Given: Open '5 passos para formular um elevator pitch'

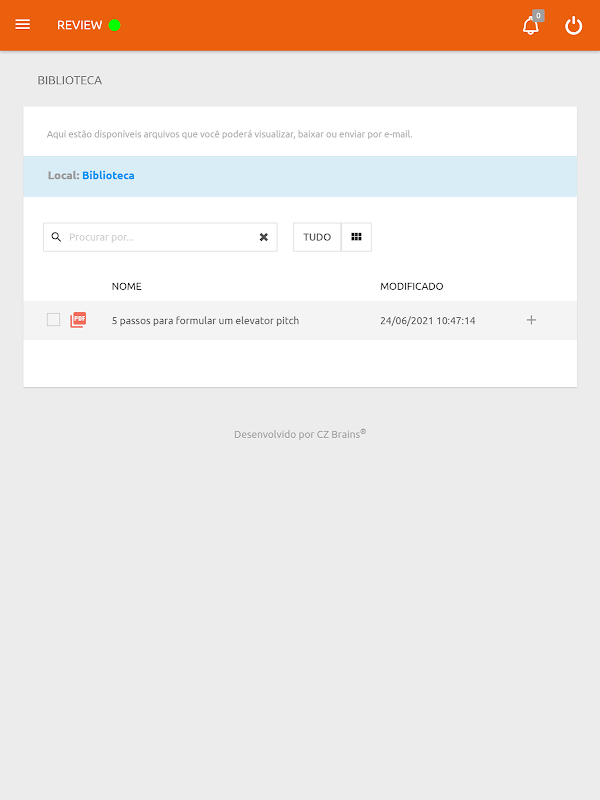Looking at the screenshot, I should coord(205,320).
